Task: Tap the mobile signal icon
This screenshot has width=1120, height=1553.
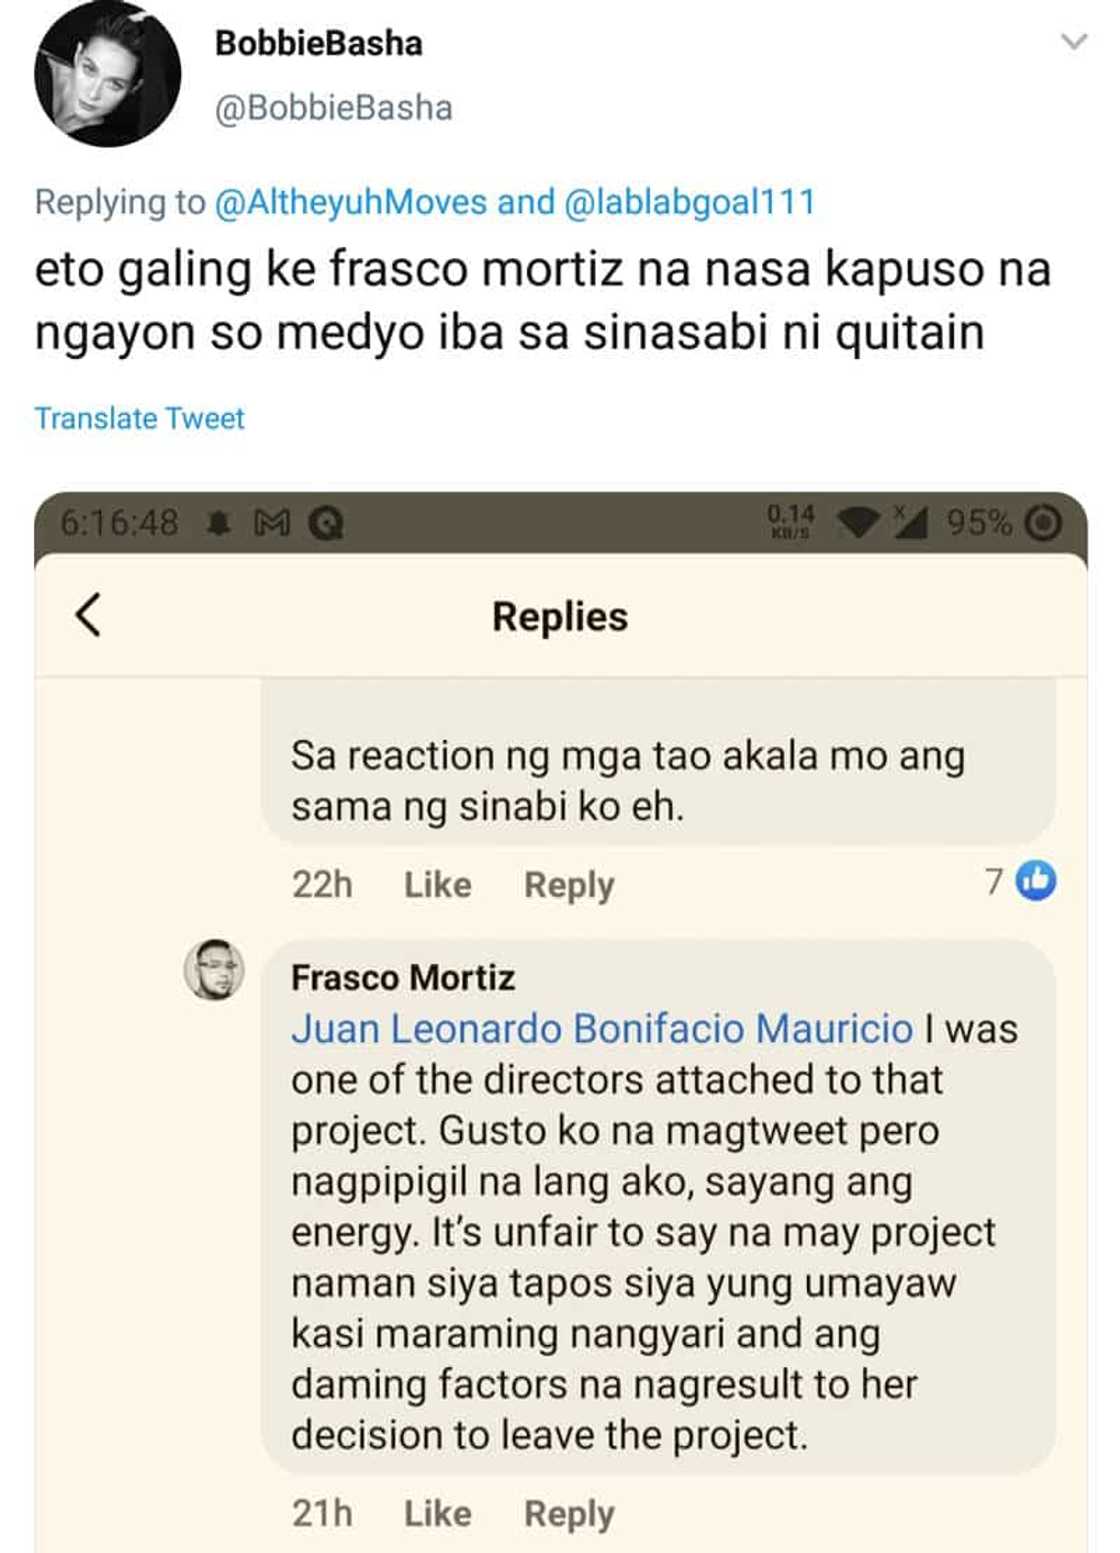Action: [909, 522]
